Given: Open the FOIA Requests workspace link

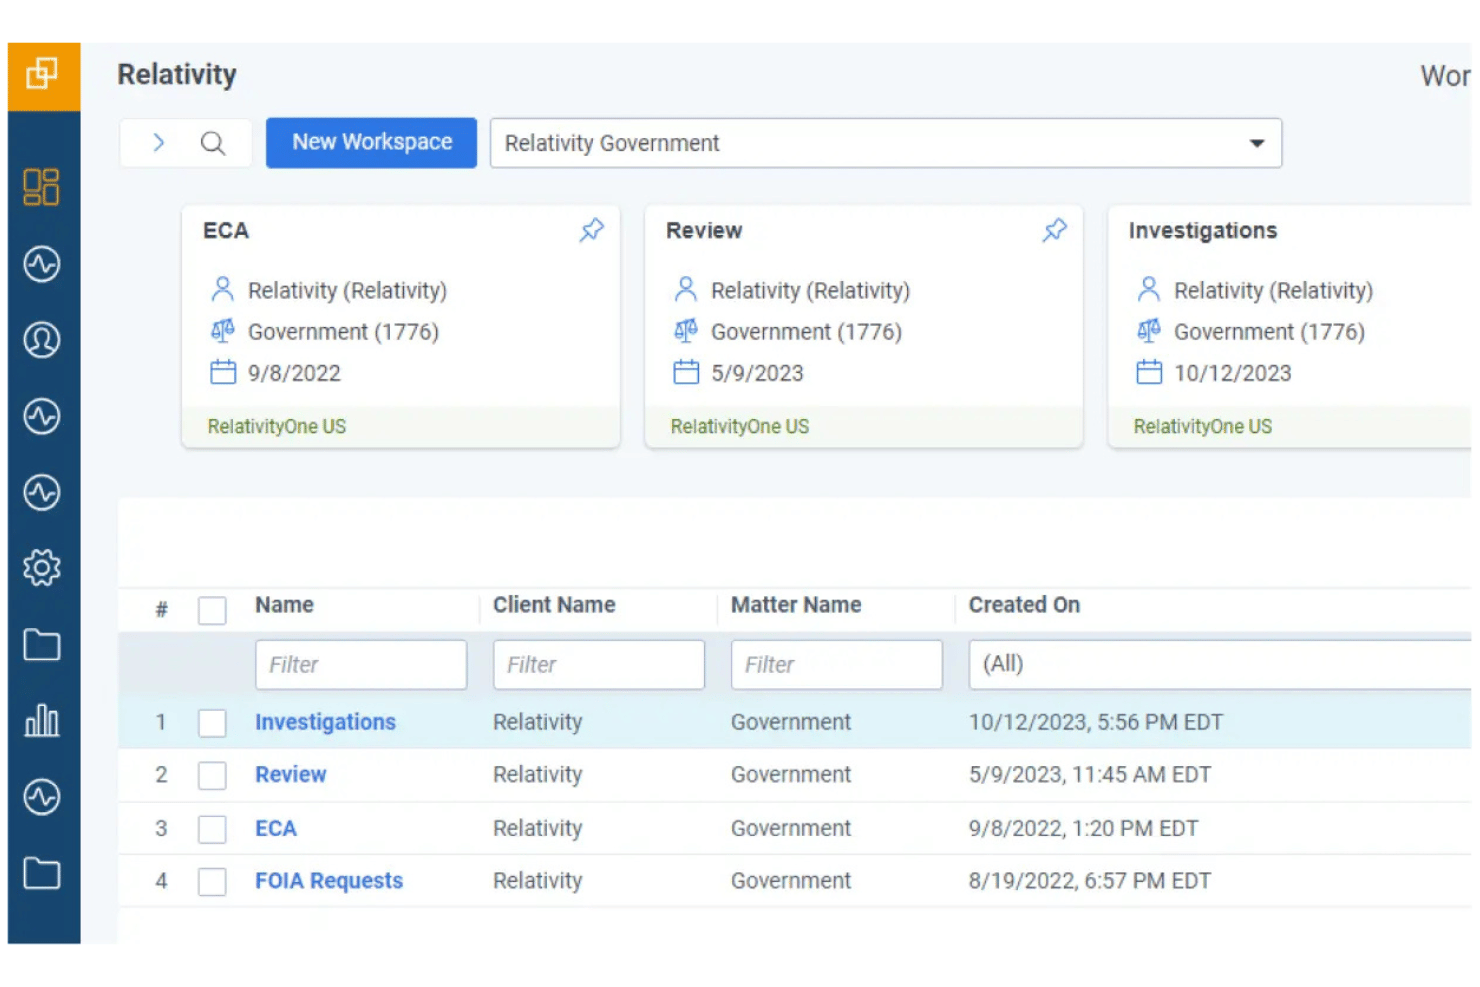Looking at the screenshot, I should click(x=329, y=881).
